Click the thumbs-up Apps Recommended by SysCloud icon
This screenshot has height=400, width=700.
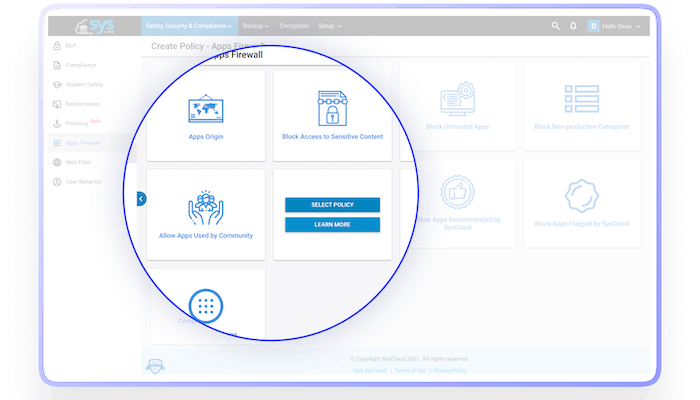pos(458,193)
